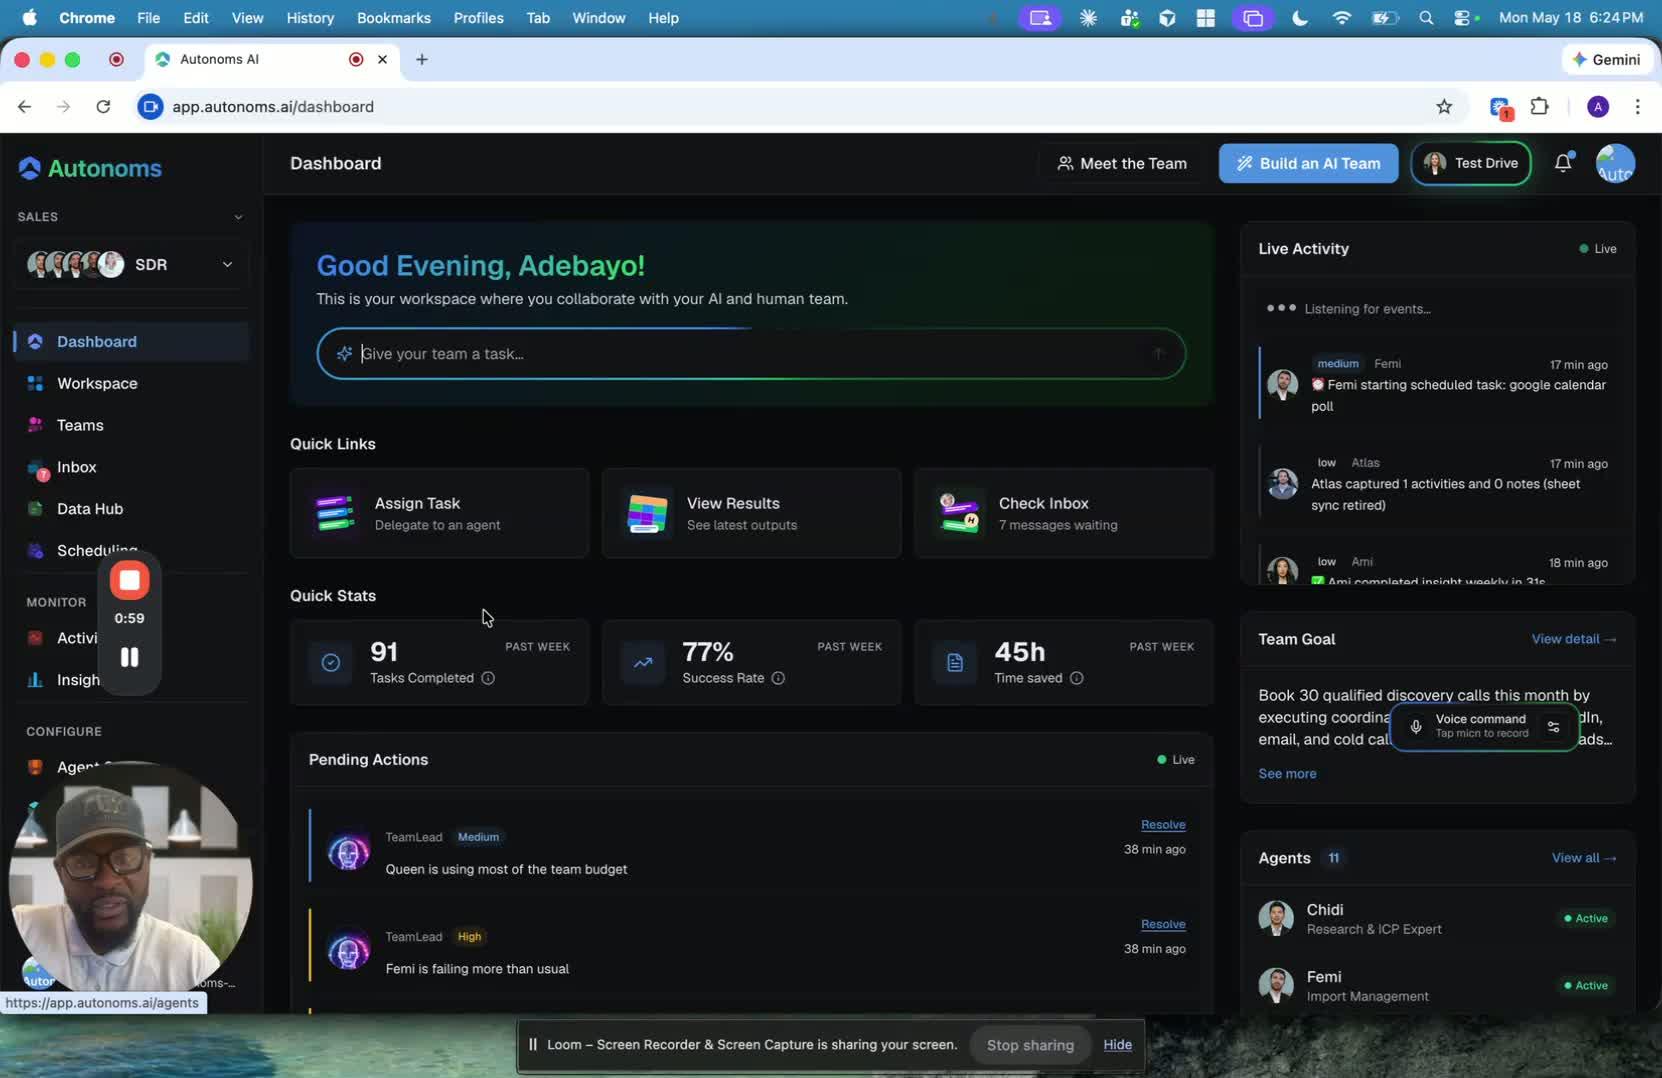Click the send arrow in task field
The image size is (1662, 1078).
(x=1159, y=354)
